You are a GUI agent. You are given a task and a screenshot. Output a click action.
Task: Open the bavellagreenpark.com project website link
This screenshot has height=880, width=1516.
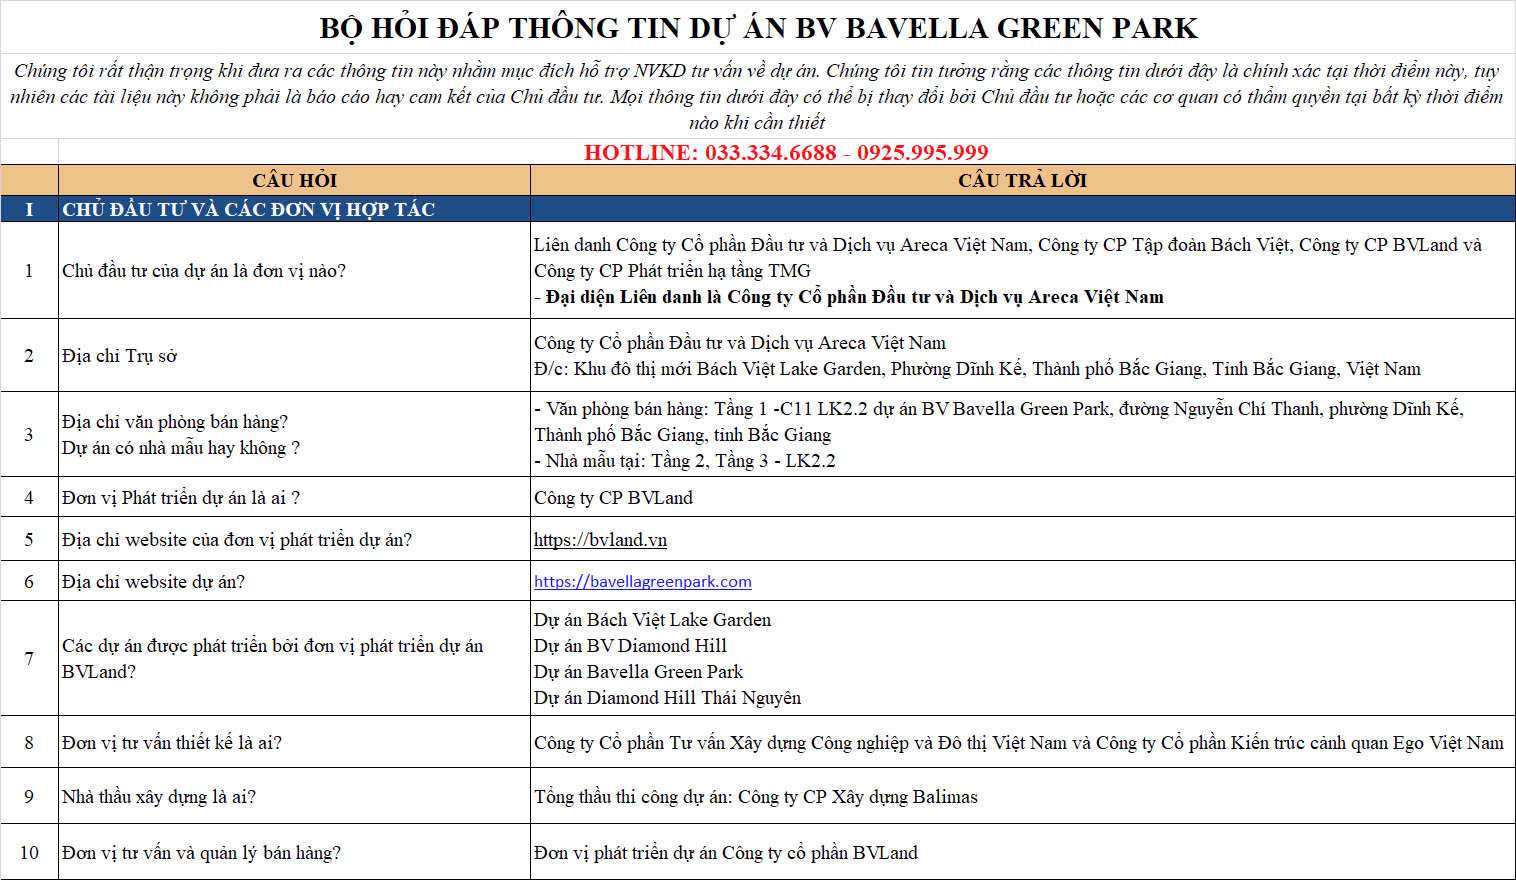point(642,582)
